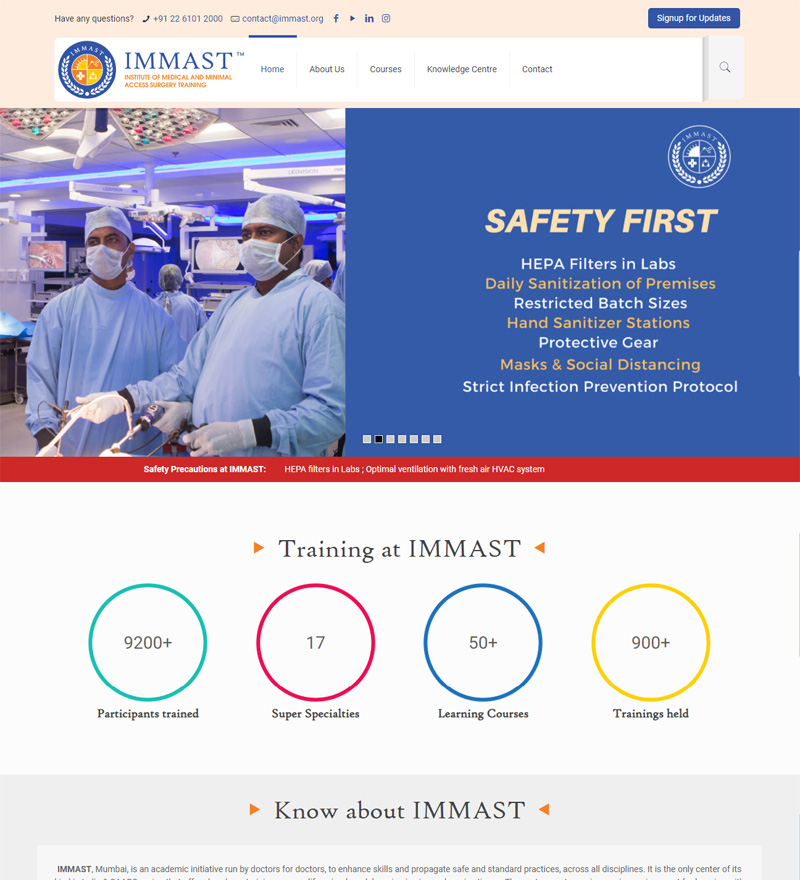Open the YouTube play icon in the top bar
The width and height of the screenshot is (800, 880).
352,19
